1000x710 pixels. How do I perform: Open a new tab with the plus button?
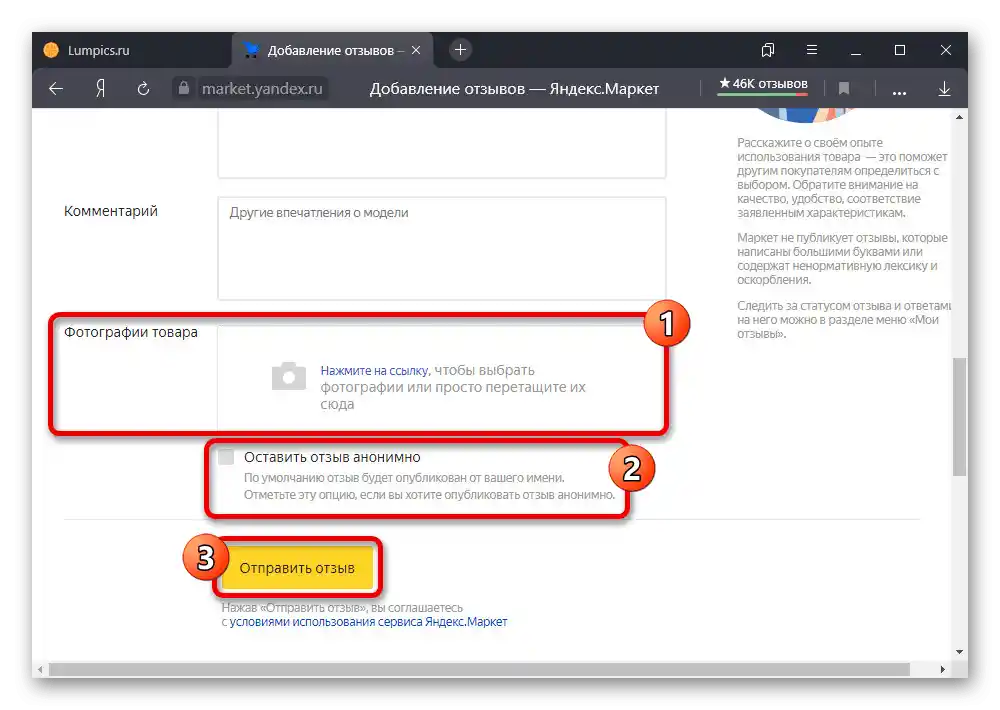(x=459, y=48)
